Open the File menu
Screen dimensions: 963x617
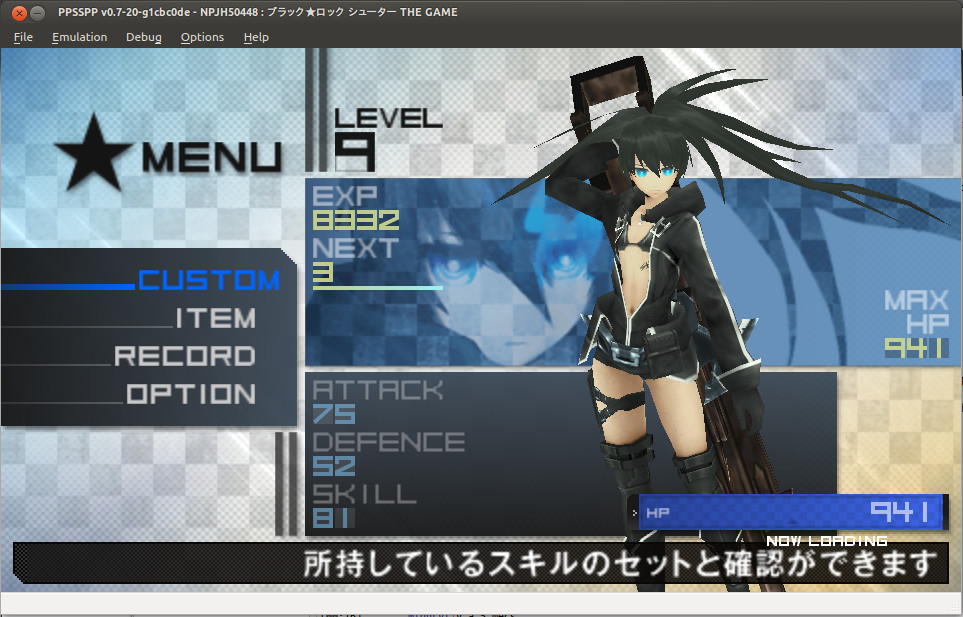point(23,37)
